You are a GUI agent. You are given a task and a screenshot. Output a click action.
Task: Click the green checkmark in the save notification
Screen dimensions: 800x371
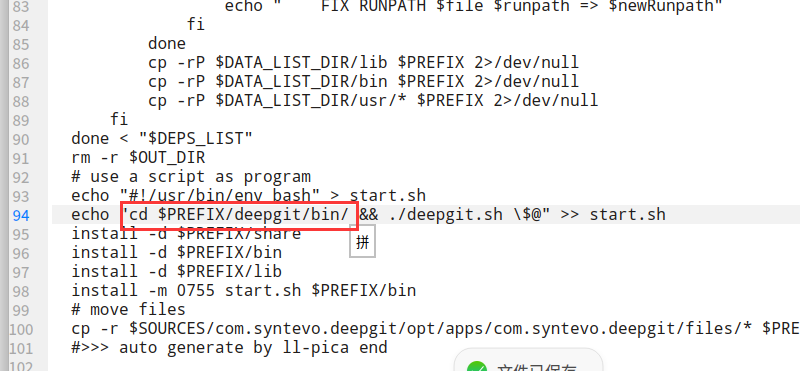click(477, 367)
